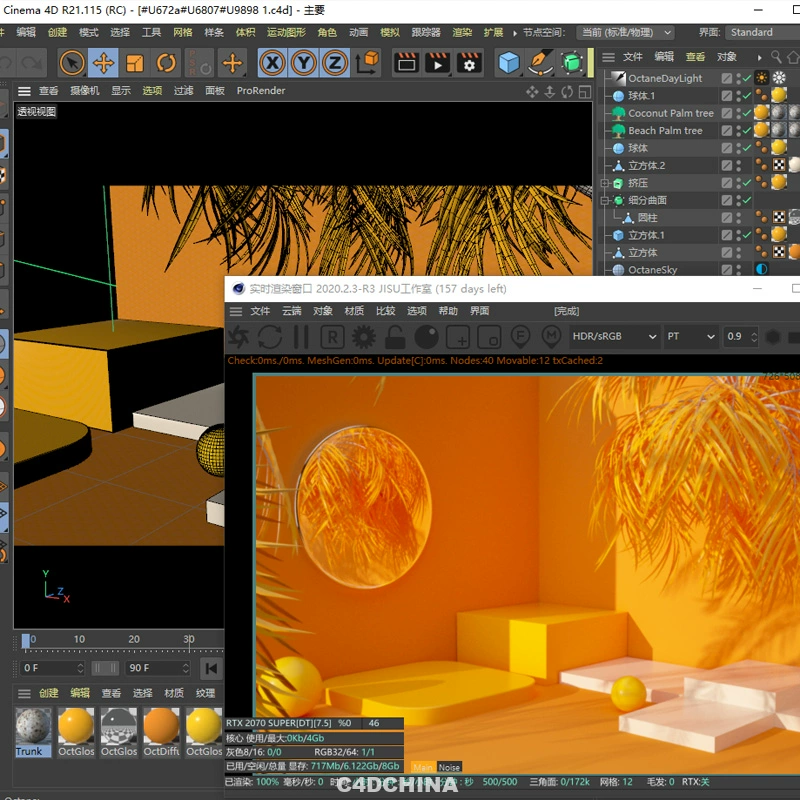Open the material manager 纹理 menu

point(205,693)
